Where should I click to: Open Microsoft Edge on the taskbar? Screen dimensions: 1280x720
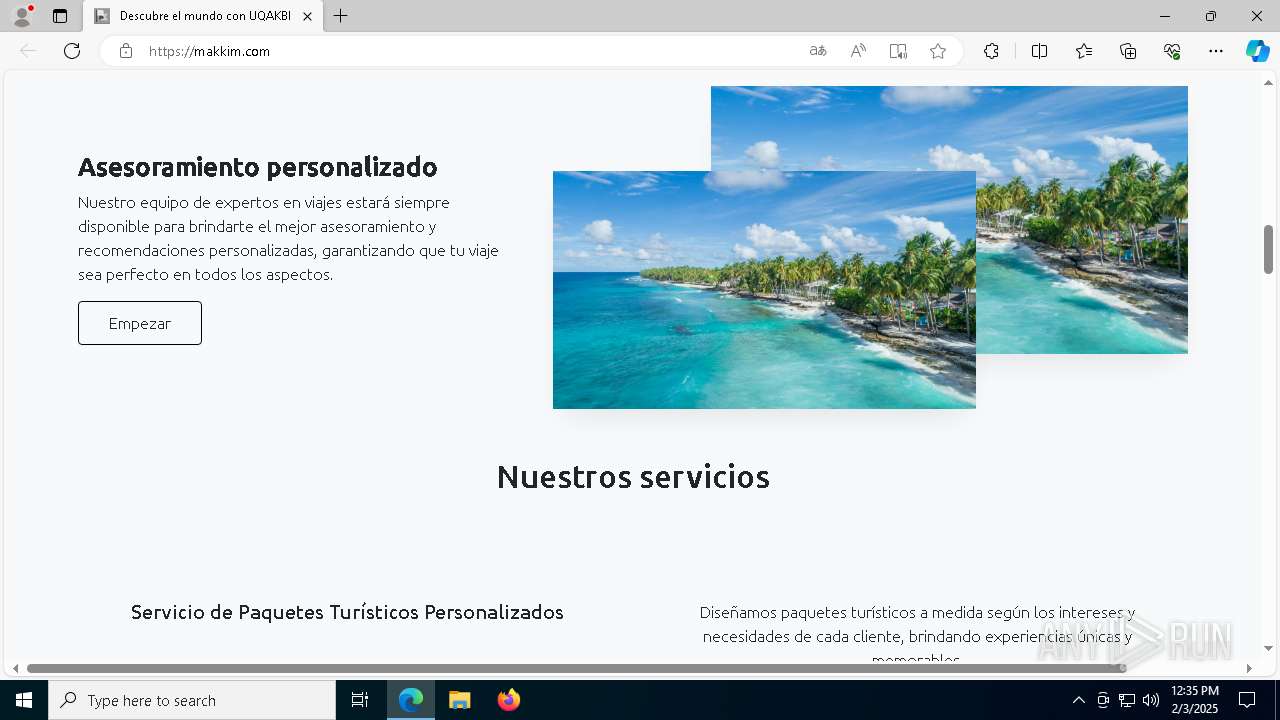(x=411, y=700)
